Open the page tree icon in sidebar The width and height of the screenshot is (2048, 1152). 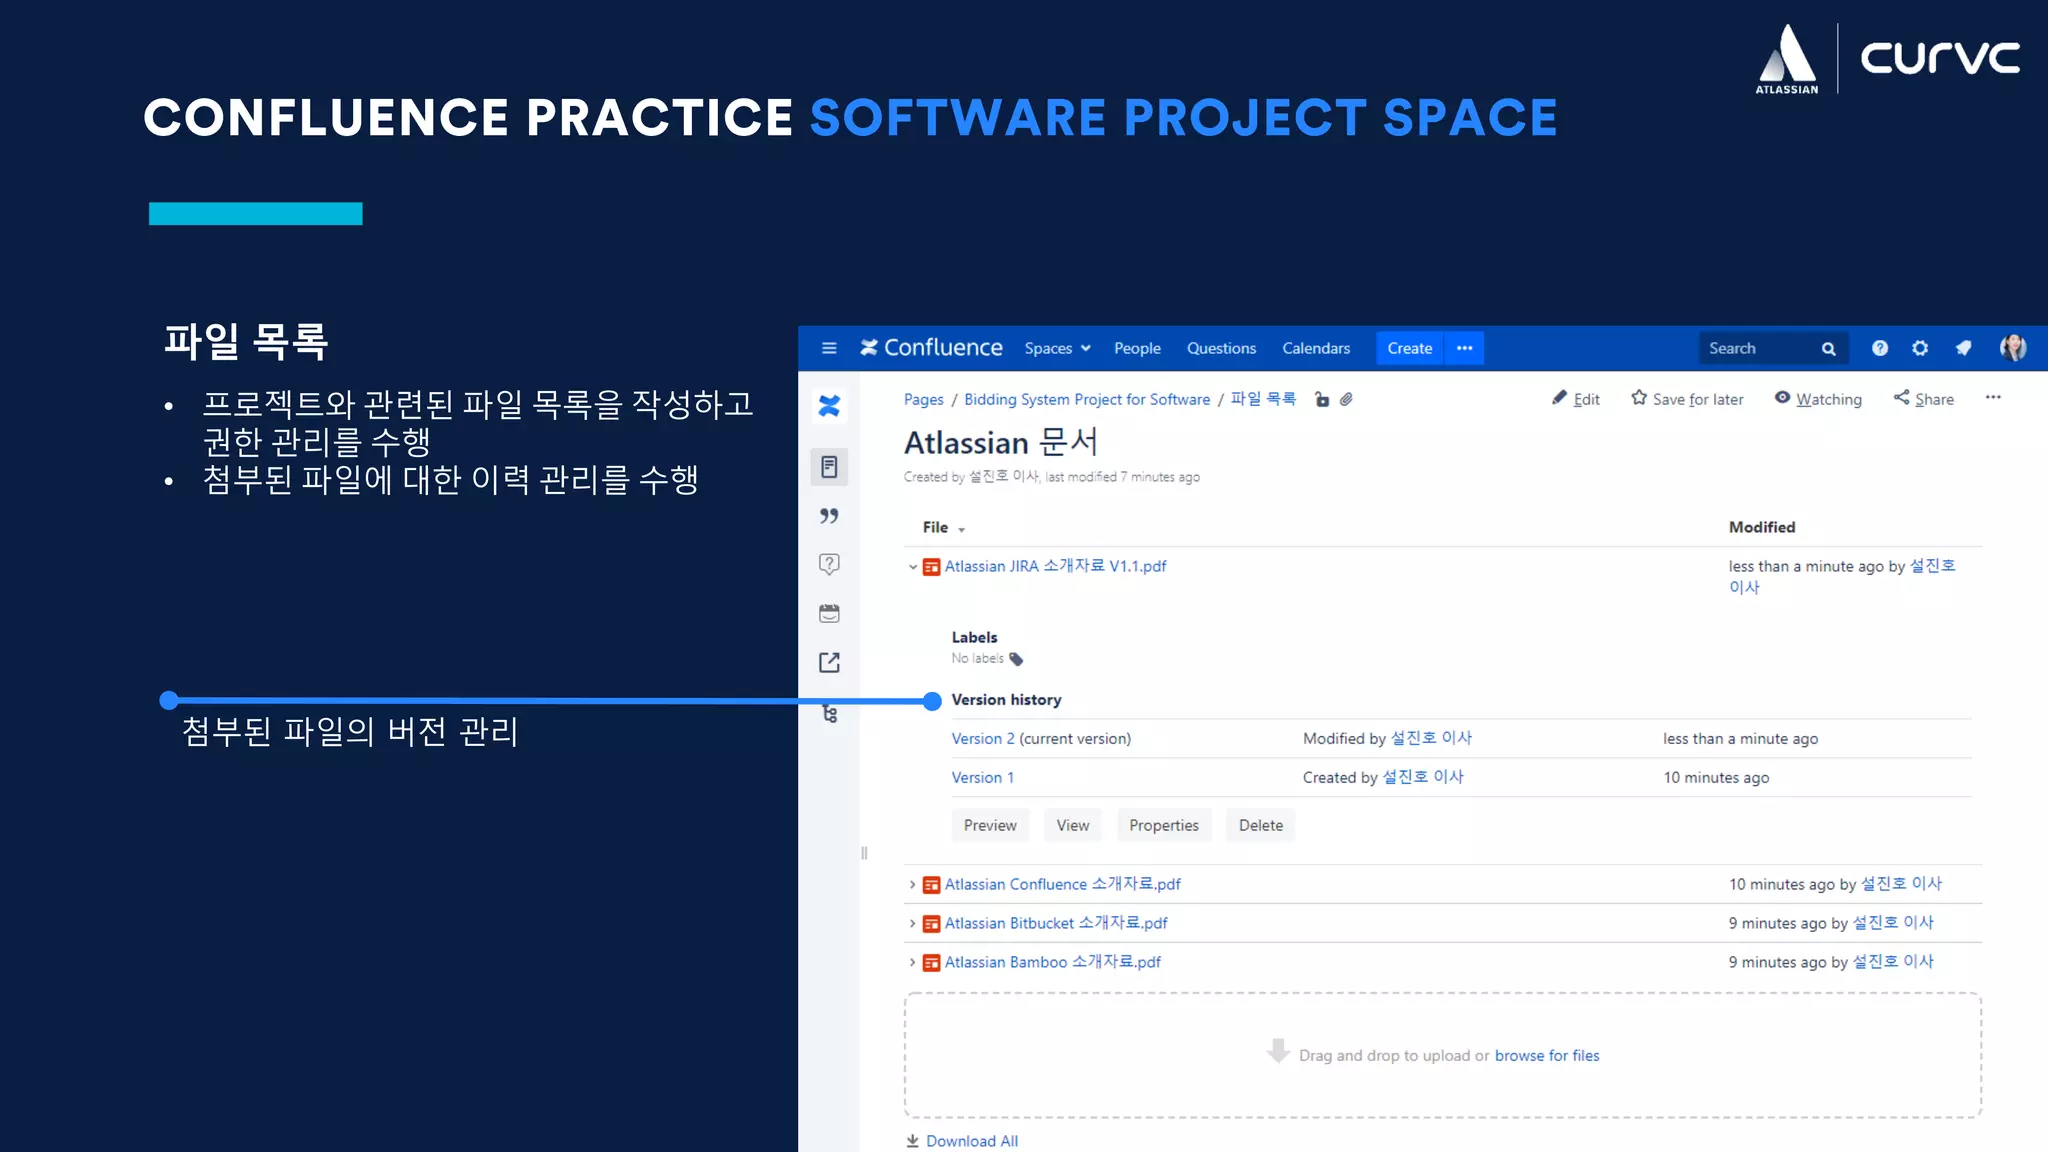pos(829,713)
